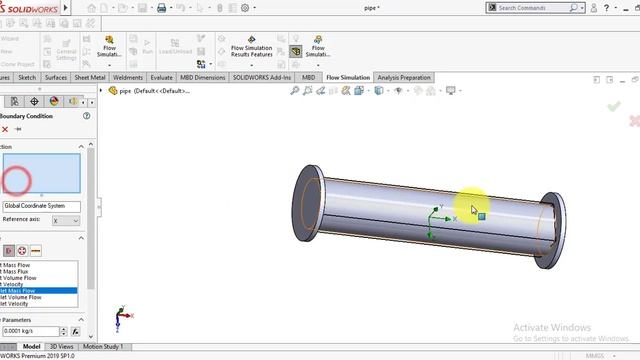This screenshot has width=640, height=360.
Task: Collapse the Selection section chevron
Action: pos(81,147)
